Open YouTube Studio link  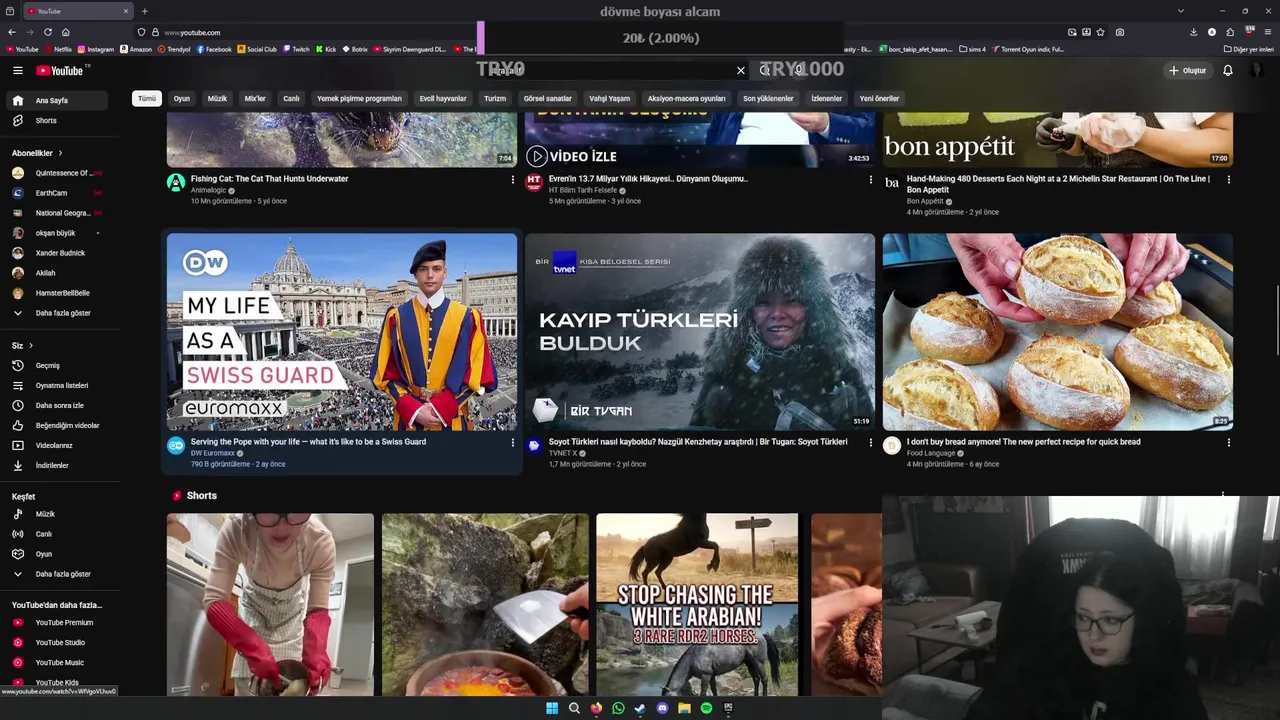60,643
